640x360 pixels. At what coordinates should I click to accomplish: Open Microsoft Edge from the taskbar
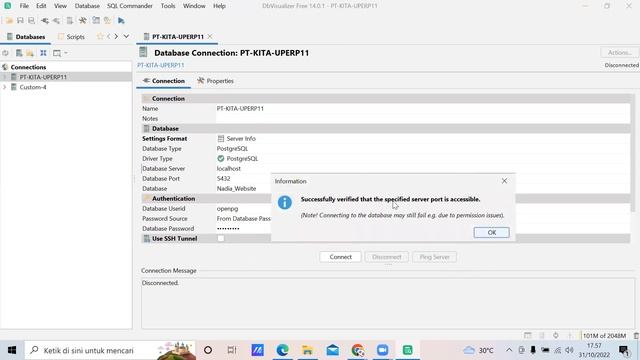click(x=282, y=350)
